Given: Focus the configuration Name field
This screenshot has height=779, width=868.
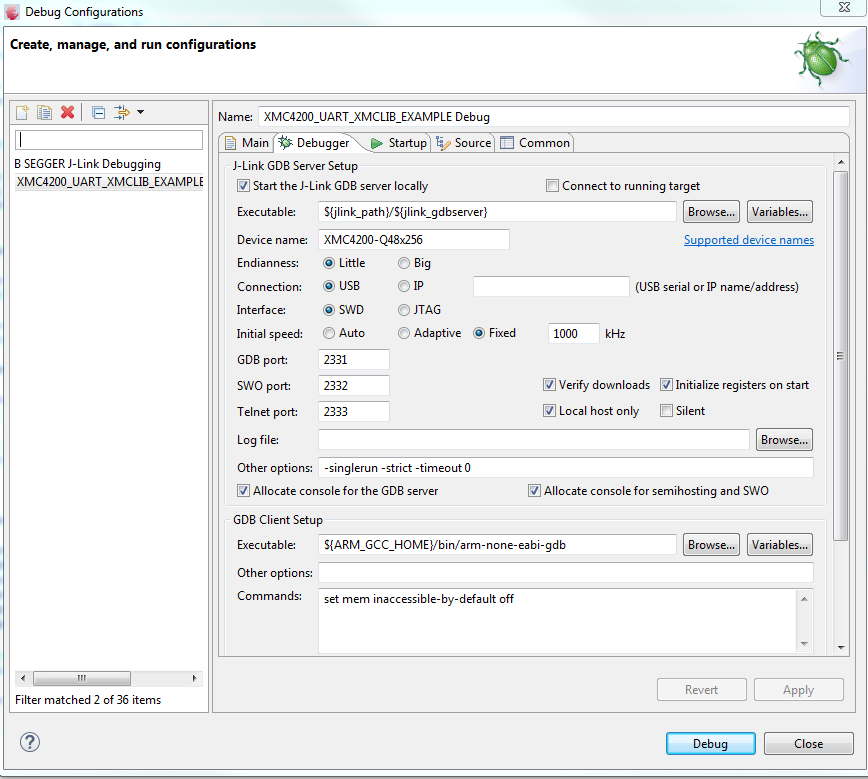Looking at the screenshot, I should (x=554, y=117).
